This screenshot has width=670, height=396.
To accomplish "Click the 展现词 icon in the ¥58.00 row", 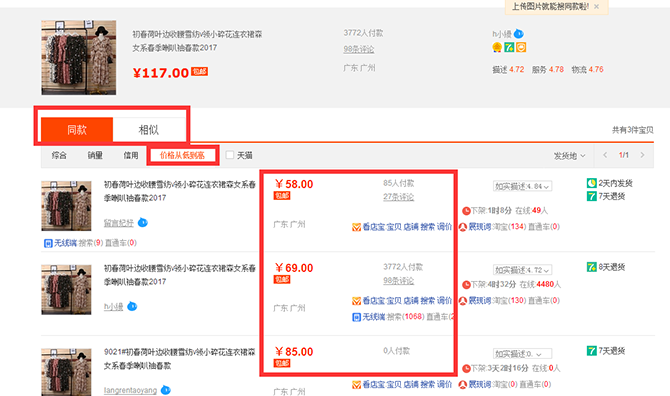I will [x=463, y=227].
